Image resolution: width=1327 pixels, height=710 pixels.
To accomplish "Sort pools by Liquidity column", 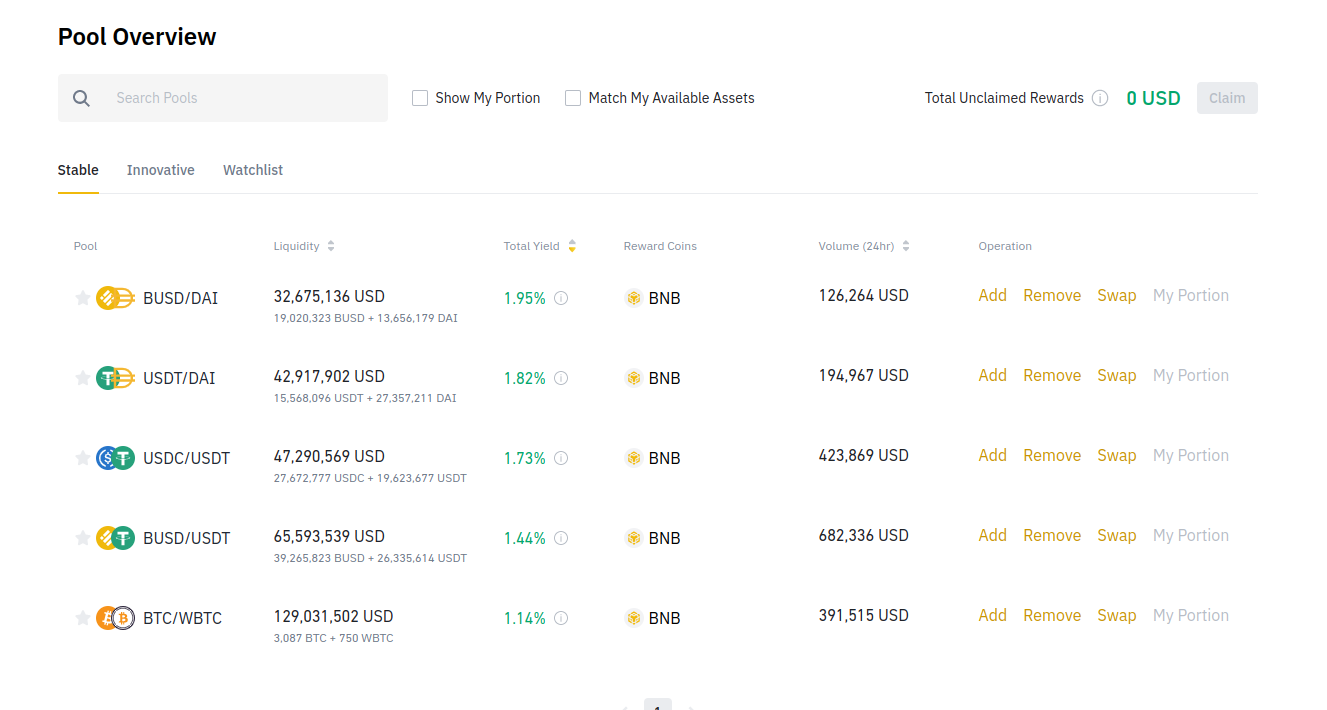I will pyautogui.click(x=304, y=246).
